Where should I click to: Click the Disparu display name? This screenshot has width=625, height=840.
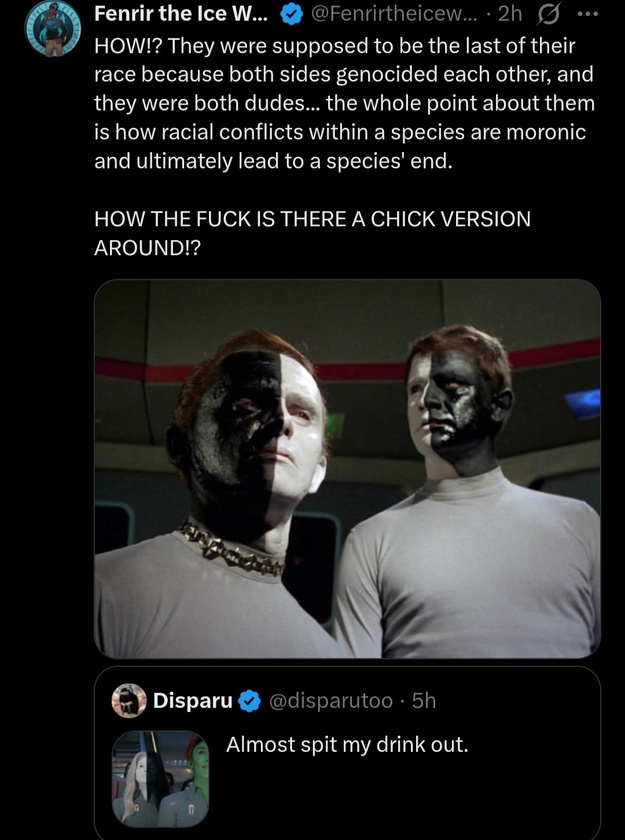192,701
